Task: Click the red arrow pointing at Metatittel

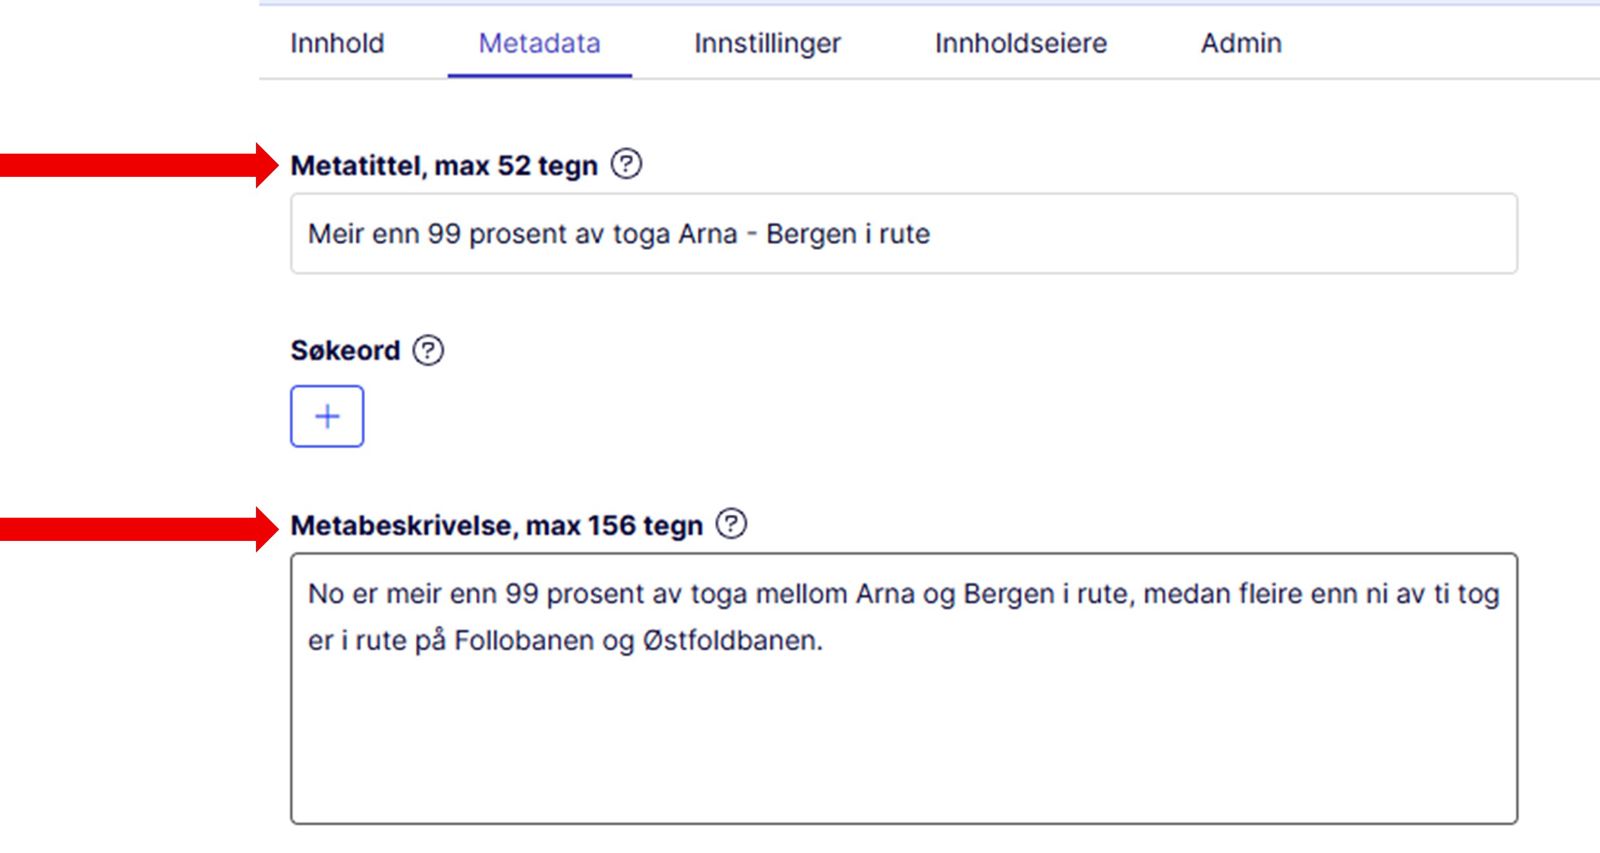Action: click(x=140, y=165)
